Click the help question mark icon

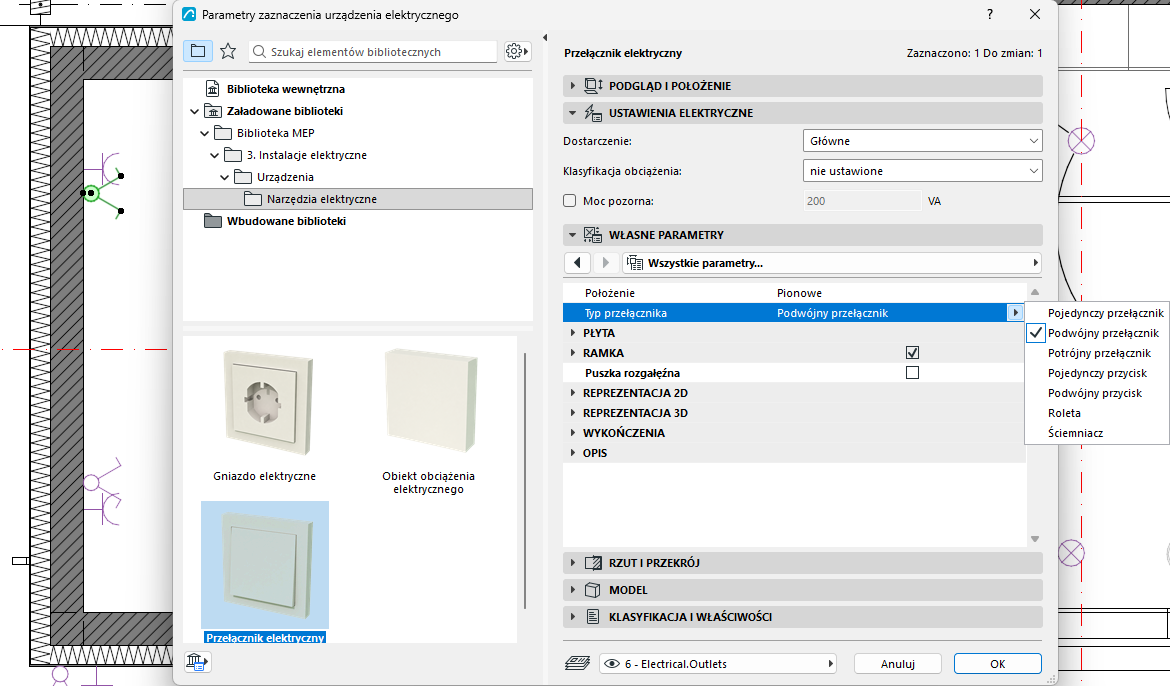tap(989, 14)
